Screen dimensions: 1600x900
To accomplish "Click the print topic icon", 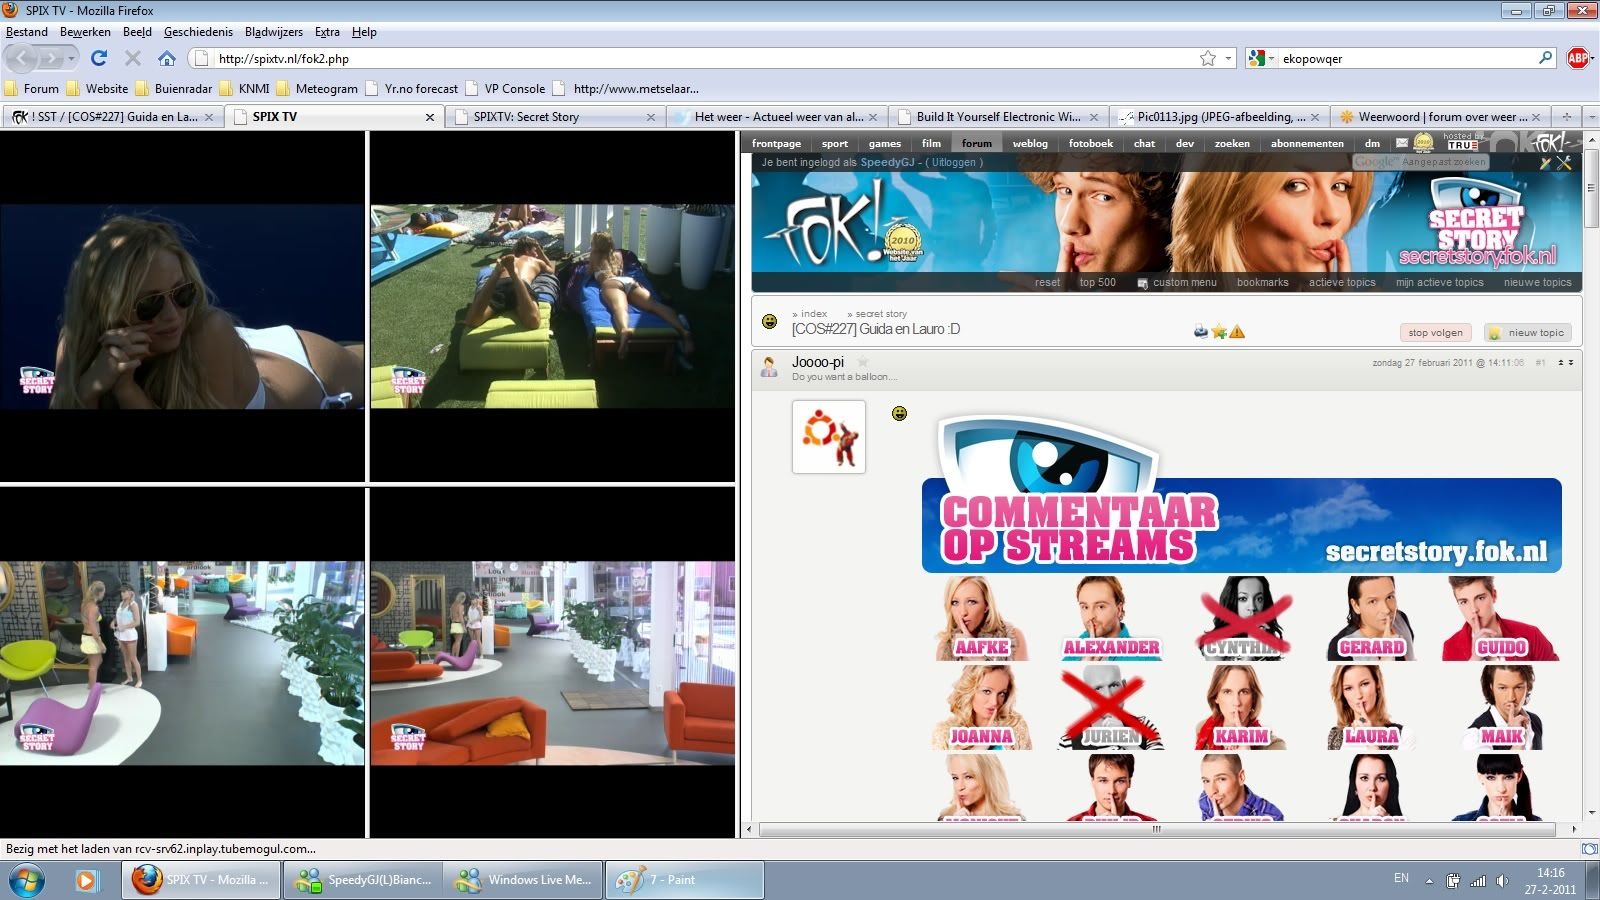I will click(x=1201, y=331).
